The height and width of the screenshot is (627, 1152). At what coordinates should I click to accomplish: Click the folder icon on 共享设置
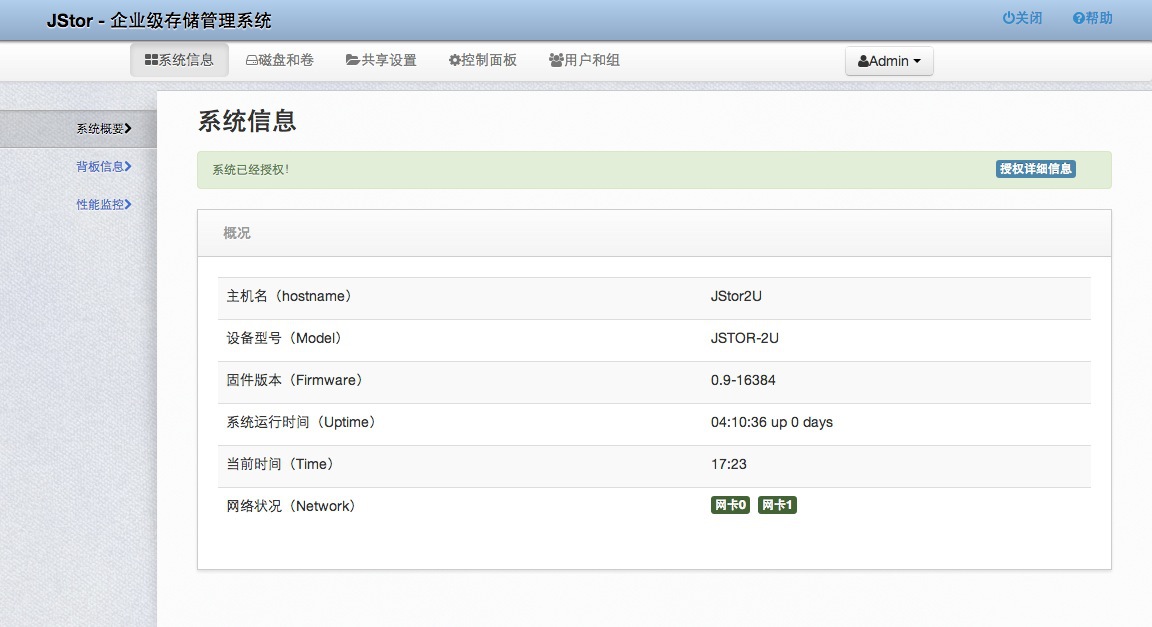point(352,59)
